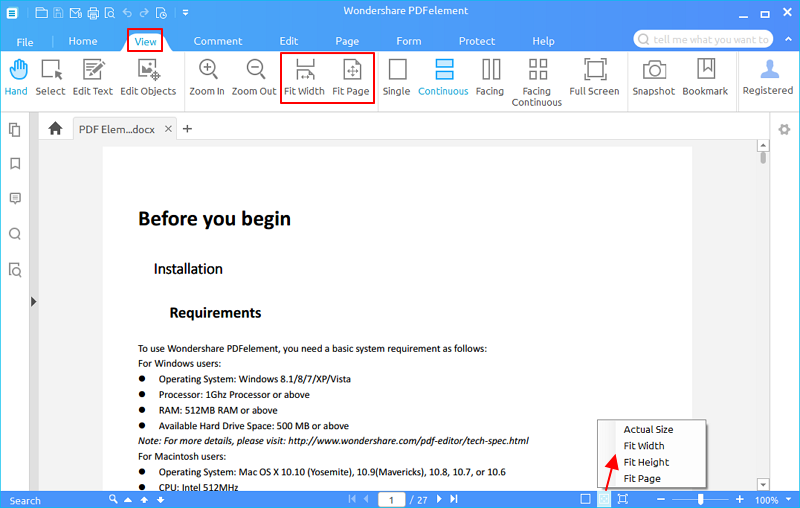Screen dimensions: 800x508
Task: Click the email attachment icon
Action: coord(76,13)
